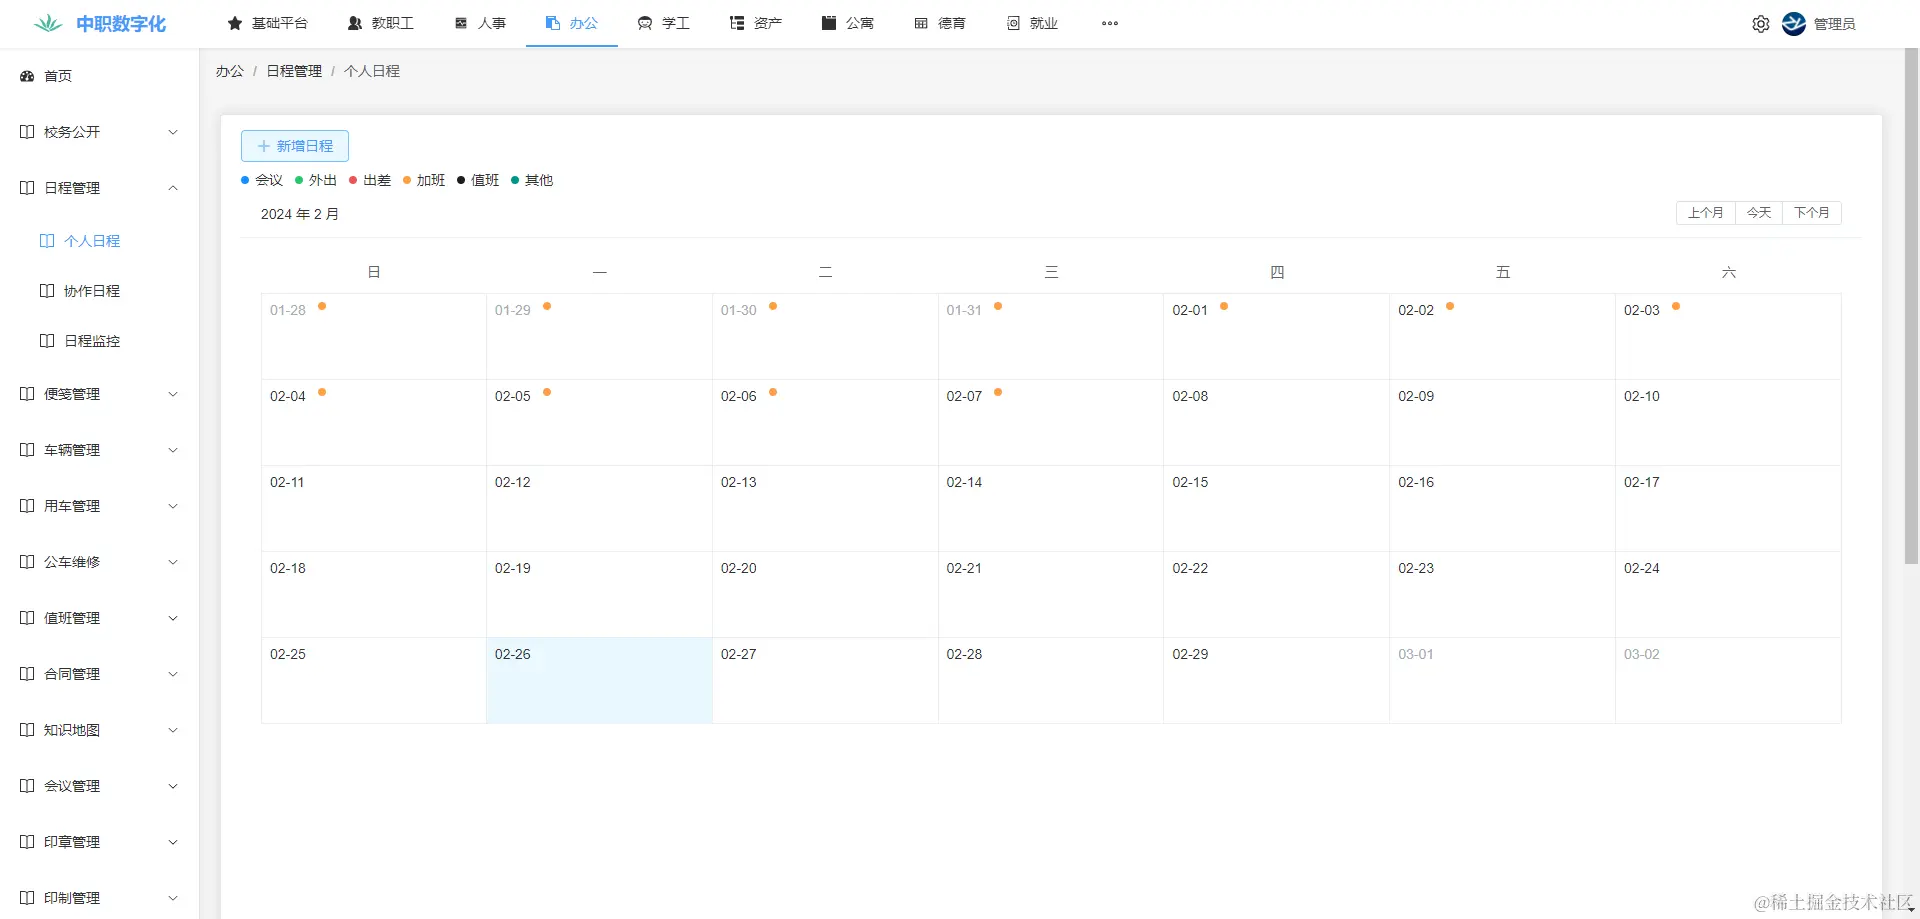
Task: Jump to today with 今天 button
Action: tap(1759, 213)
